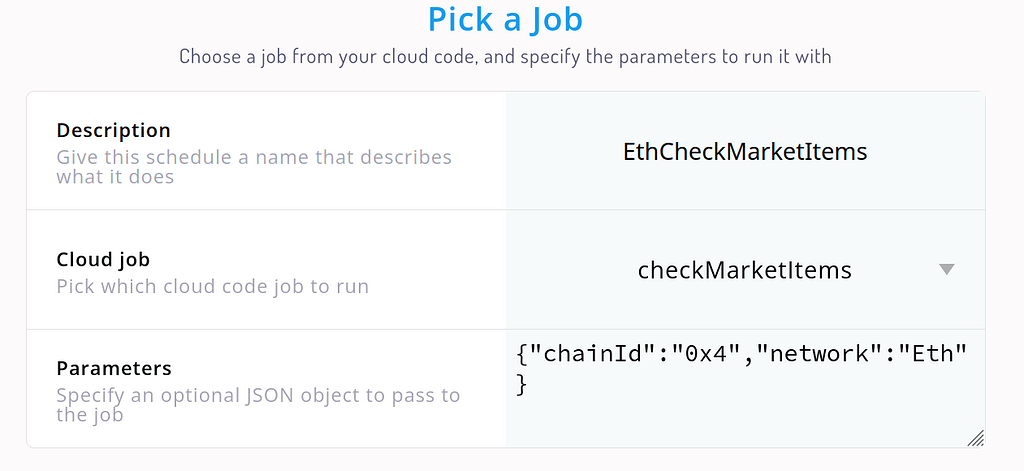This screenshot has height=471, width=1024.
Task: Click the 'Give this schedule a name' hint
Action: (254, 167)
